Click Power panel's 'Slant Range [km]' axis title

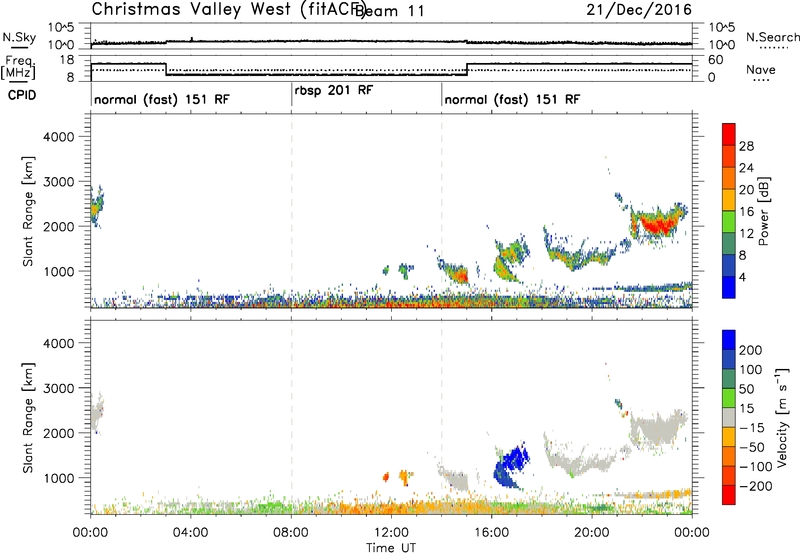point(28,211)
